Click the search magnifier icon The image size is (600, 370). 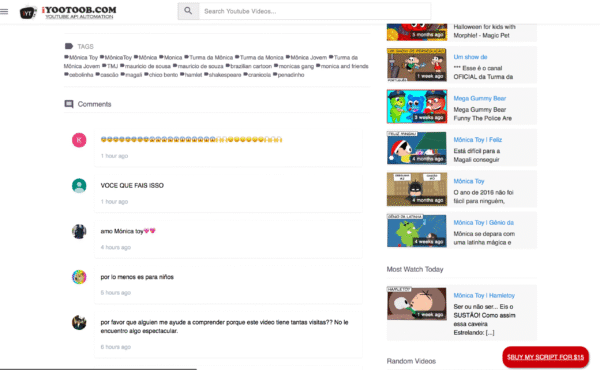click(x=188, y=11)
